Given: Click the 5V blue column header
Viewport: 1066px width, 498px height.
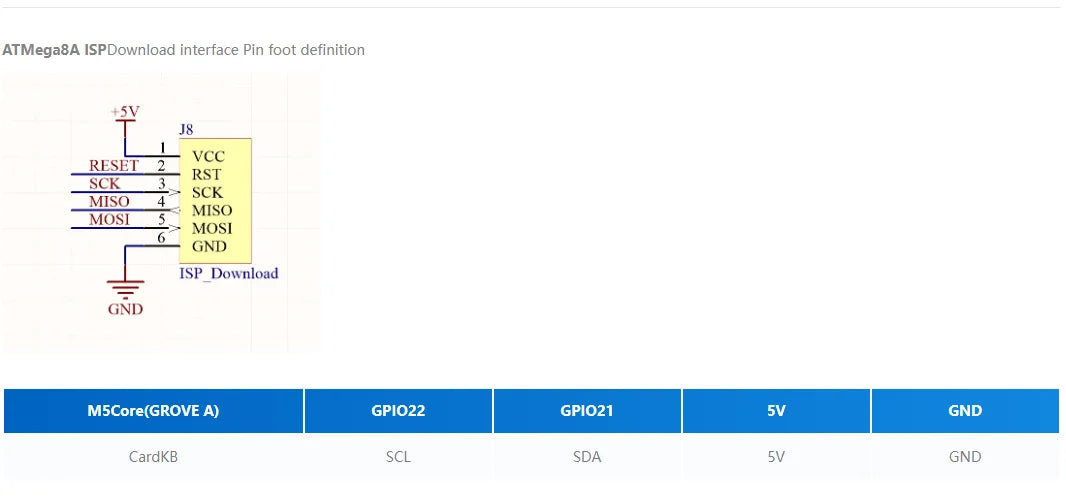Looking at the screenshot, I should pyautogui.click(x=776, y=411).
